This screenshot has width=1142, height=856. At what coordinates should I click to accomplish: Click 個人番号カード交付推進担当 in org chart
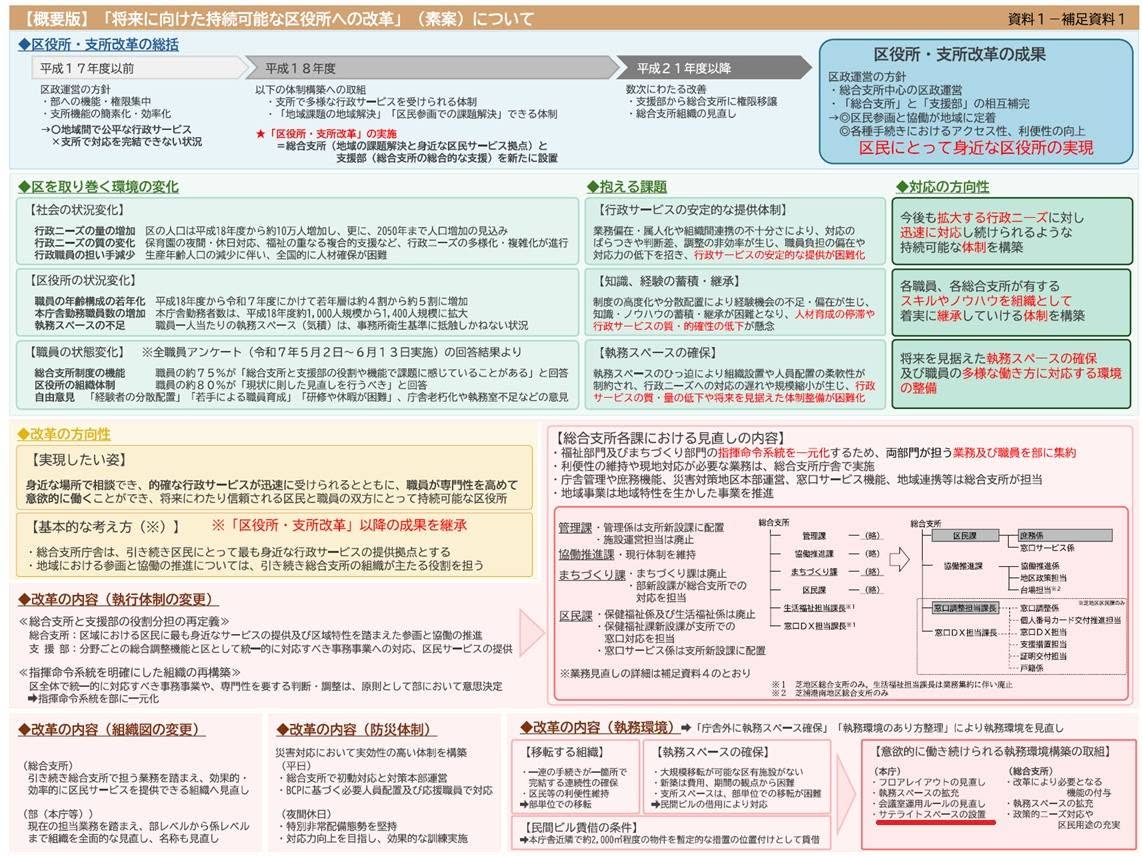(1071, 620)
